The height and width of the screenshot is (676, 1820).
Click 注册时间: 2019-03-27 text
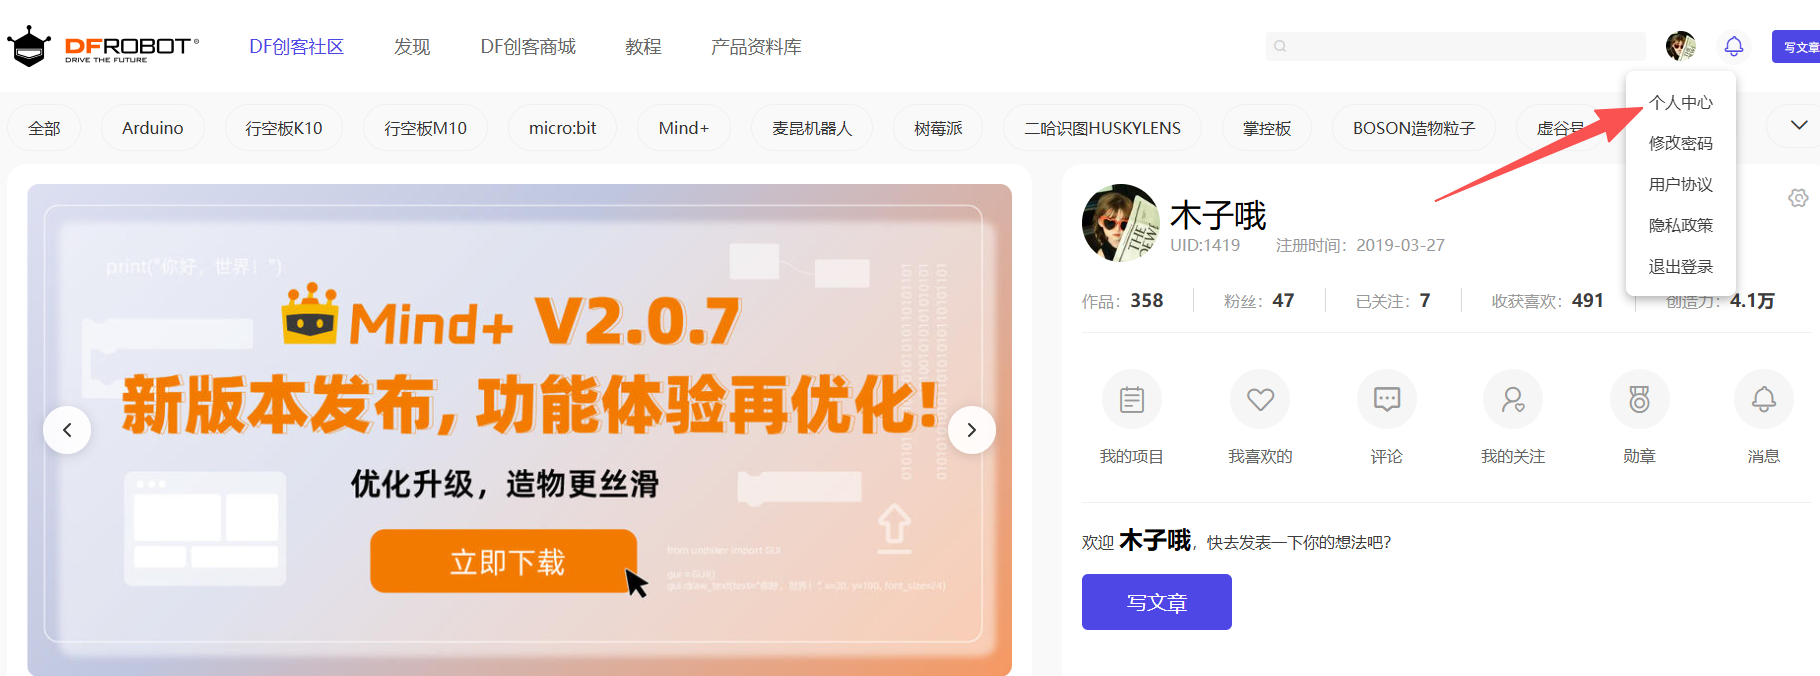pyautogui.click(x=1360, y=245)
